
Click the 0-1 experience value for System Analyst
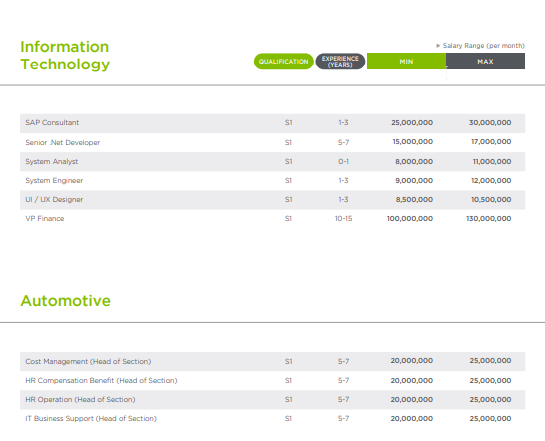(x=343, y=162)
